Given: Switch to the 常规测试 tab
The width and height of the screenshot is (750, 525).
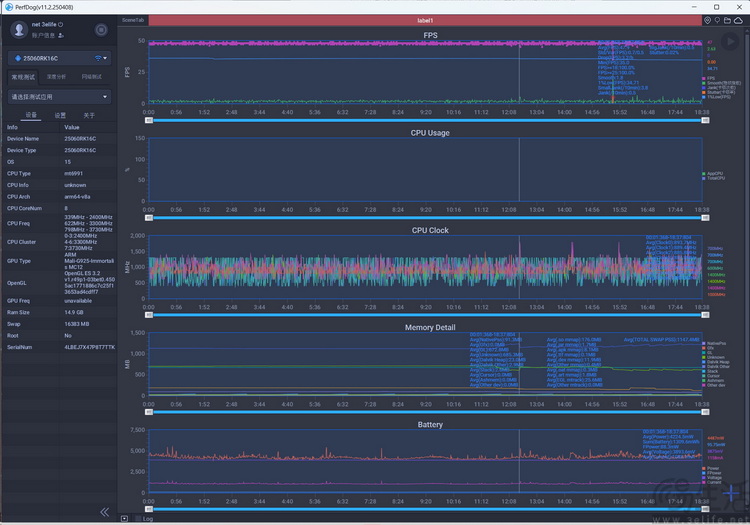Looking at the screenshot, I should coord(23,77).
